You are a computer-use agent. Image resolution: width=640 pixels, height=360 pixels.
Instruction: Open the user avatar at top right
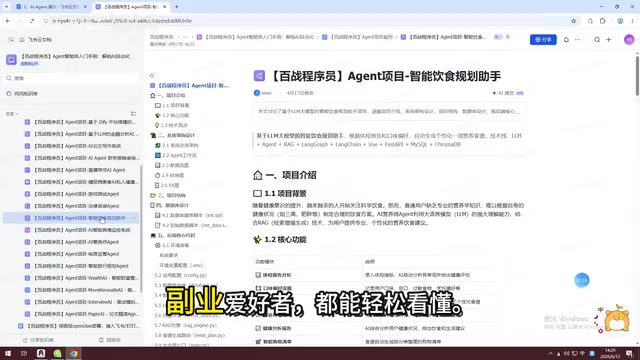pos(629,40)
